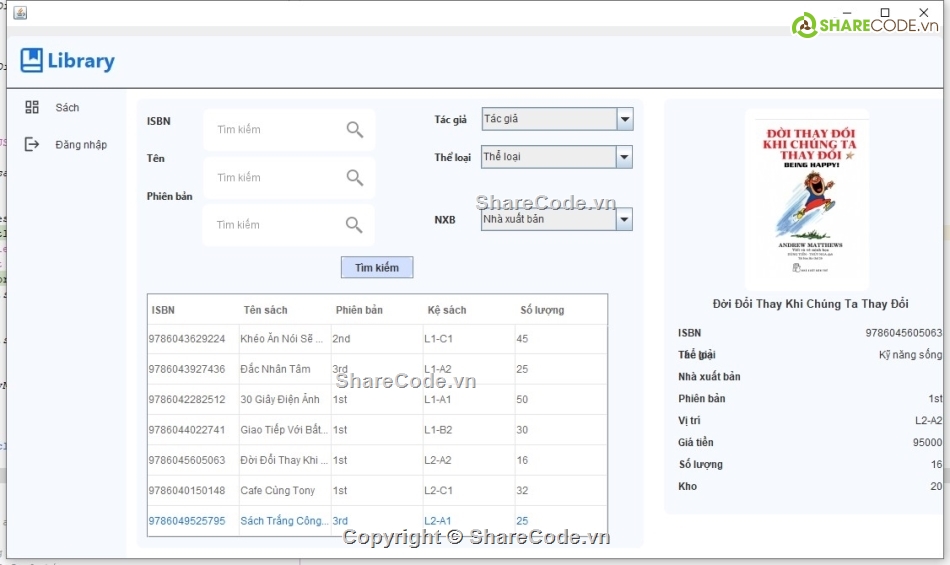Click shelf cell L1-C1
Image resolution: width=950 pixels, height=565 pixels.
(x=469, y=339)
